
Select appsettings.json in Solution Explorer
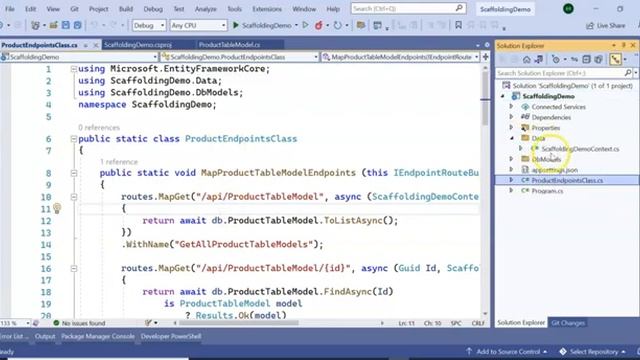[554, 170]
